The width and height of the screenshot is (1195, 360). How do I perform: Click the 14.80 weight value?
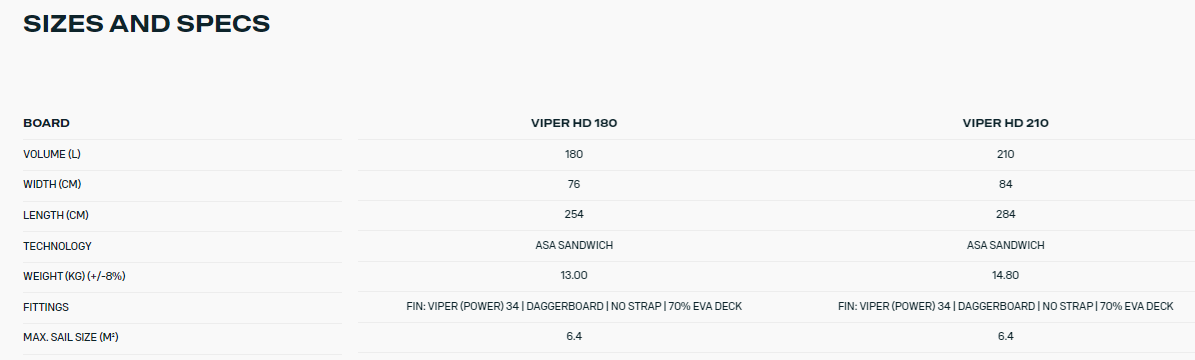(1005, 275)
